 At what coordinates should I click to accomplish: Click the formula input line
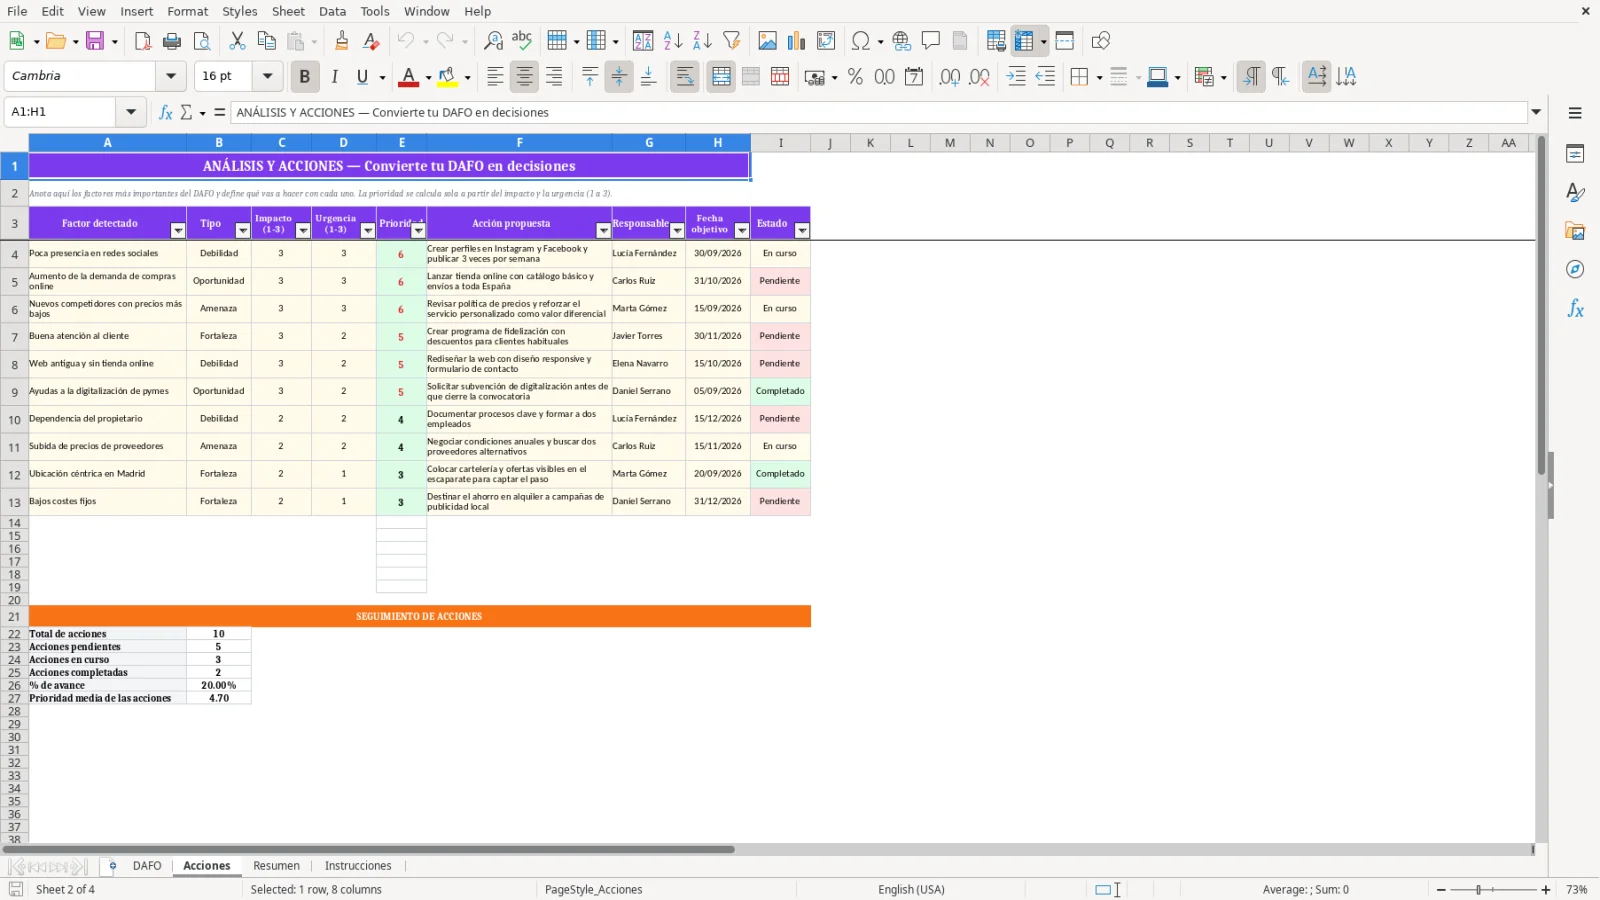tap(878, 112)
